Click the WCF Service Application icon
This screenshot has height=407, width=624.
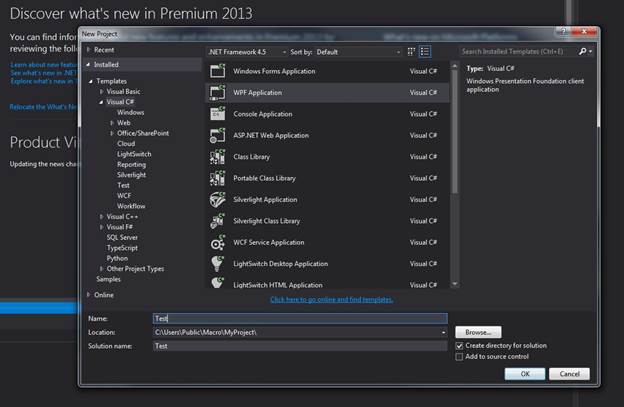coord(218,242)
